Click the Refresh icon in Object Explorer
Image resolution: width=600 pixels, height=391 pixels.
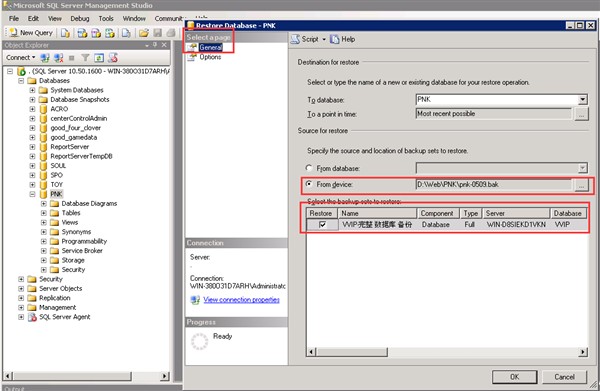[99, 58]
